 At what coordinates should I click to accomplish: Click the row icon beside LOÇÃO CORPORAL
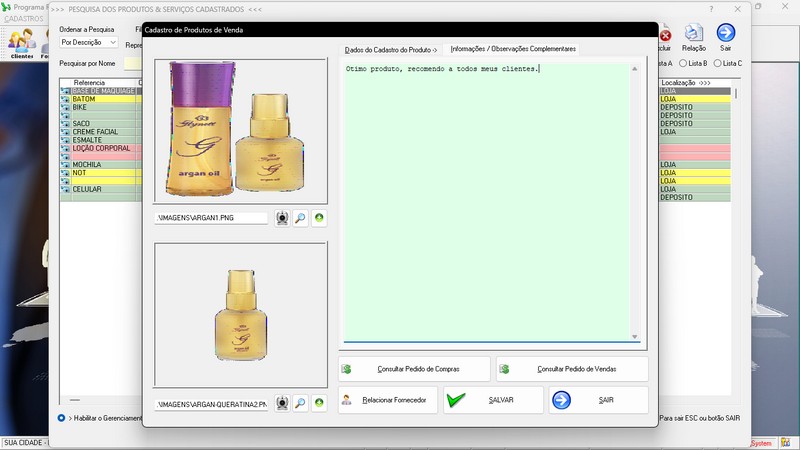point(65,148)
